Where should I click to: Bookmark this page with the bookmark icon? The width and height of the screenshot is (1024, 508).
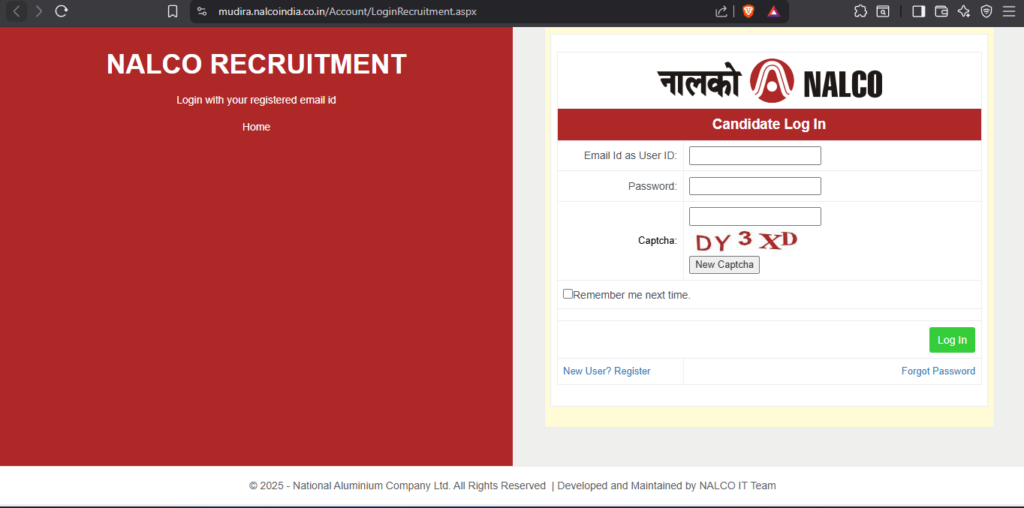(173, 11)
